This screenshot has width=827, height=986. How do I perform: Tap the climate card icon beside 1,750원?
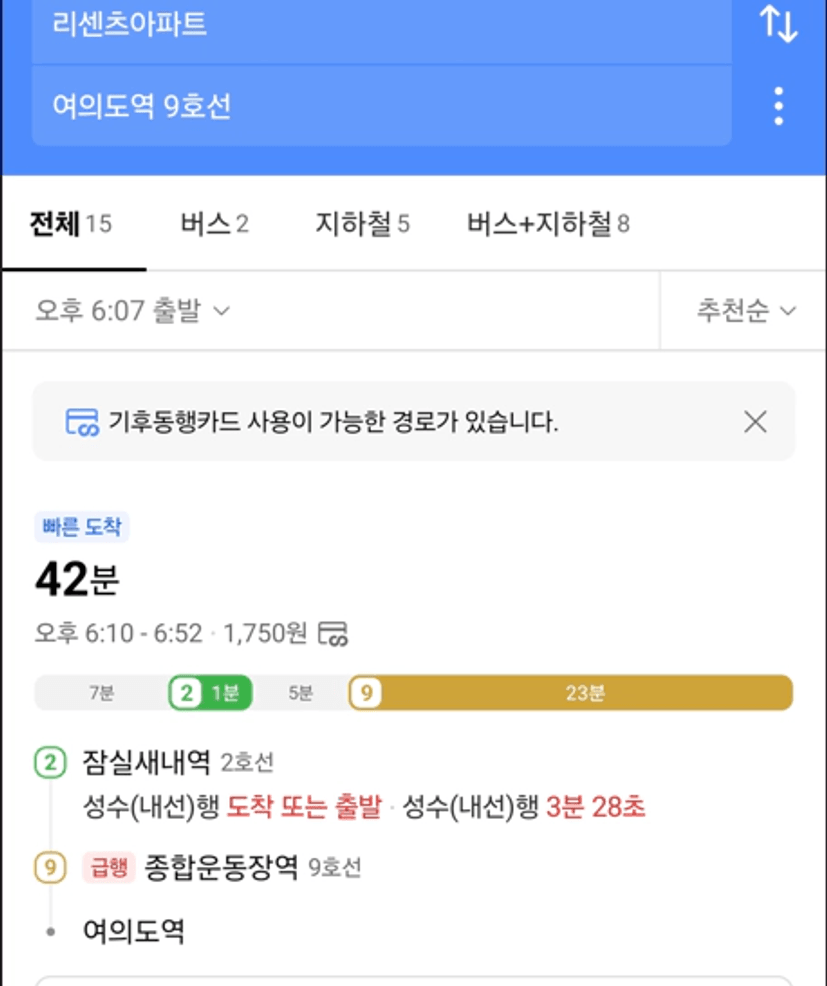(333, 633)
